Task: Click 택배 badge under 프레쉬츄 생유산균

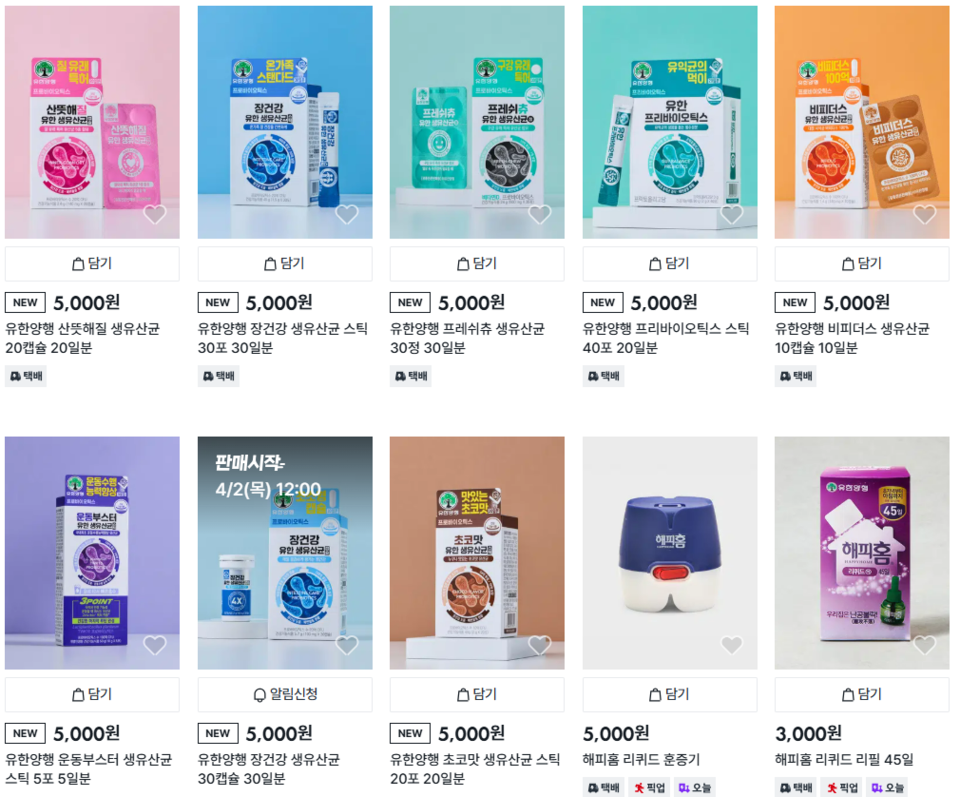Action: [411, 376]
